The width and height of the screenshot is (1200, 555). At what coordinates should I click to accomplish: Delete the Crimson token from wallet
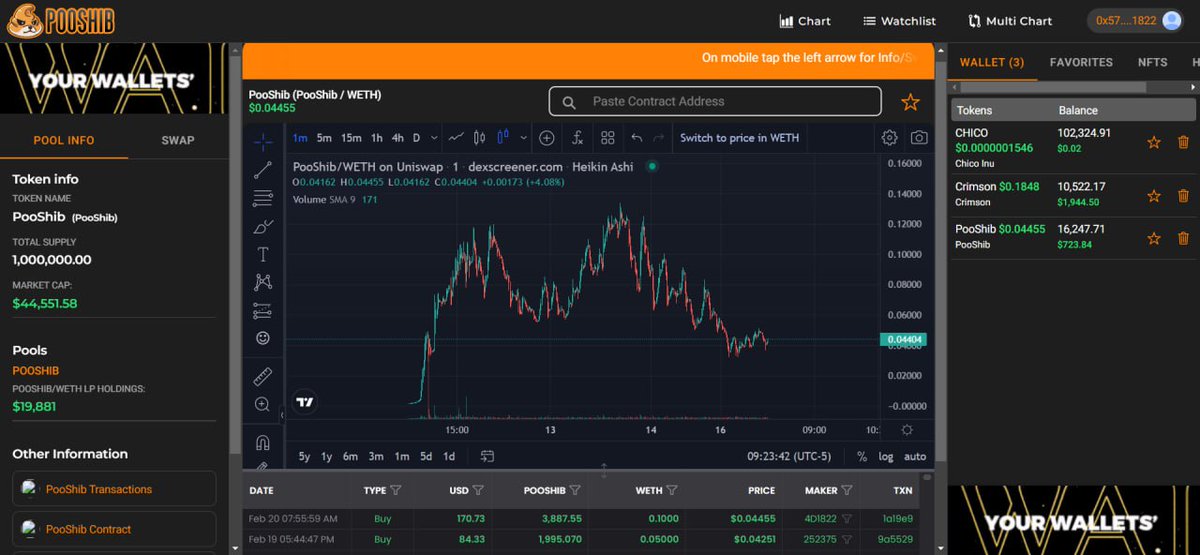[1184, 196]
